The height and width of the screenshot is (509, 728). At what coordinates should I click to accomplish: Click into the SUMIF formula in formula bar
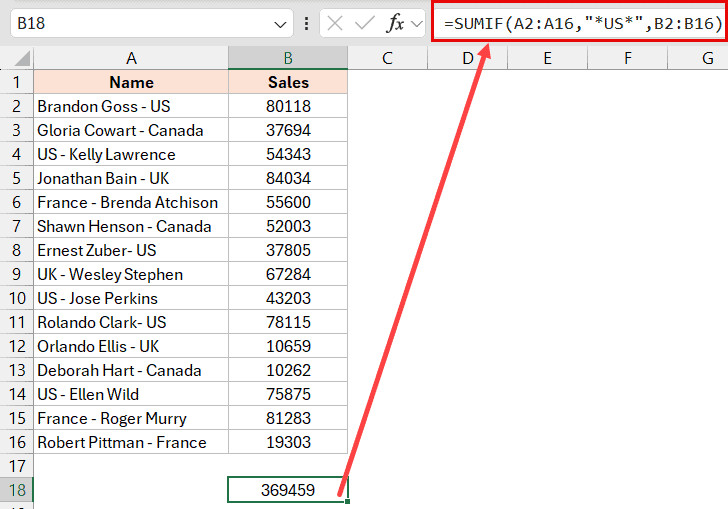click(x=580, y=23)
